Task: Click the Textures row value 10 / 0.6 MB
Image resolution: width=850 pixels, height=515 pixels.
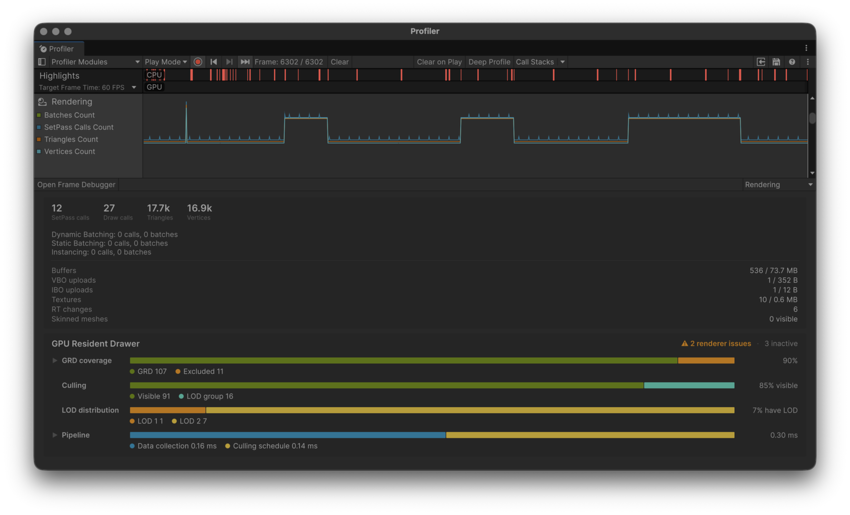Action: [x=778, y=300]
